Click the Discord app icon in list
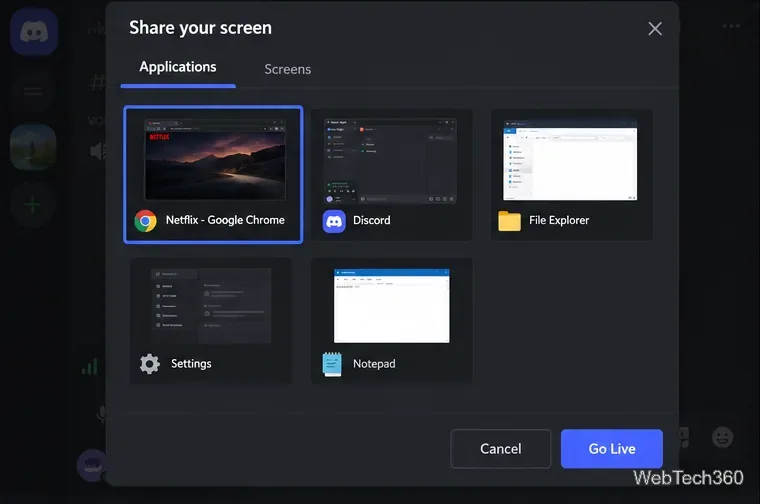Image resolution: width=760 pixels, height=504 pixels. point(334,221)
